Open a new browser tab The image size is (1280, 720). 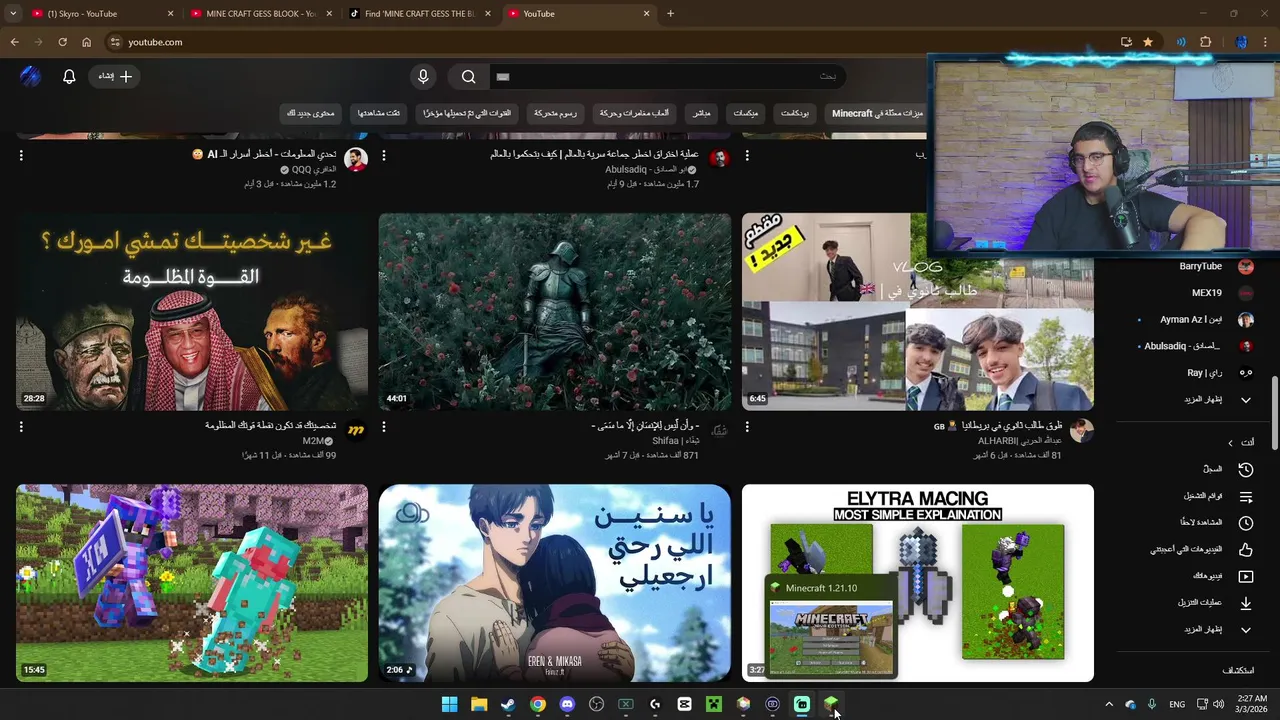[x=670, y=14]
